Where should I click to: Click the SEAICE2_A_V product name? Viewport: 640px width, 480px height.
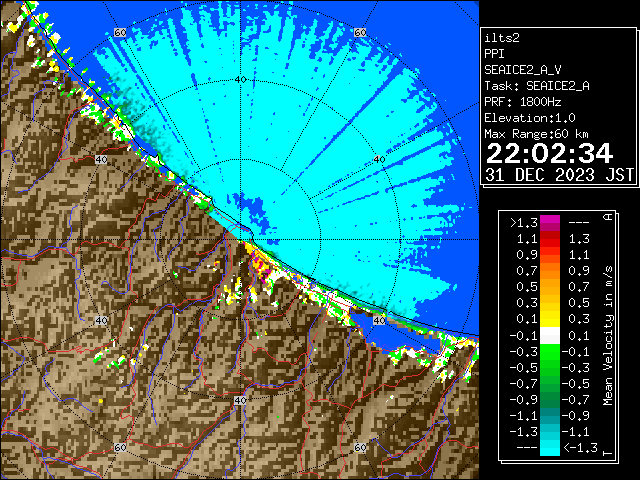point(523,70)
